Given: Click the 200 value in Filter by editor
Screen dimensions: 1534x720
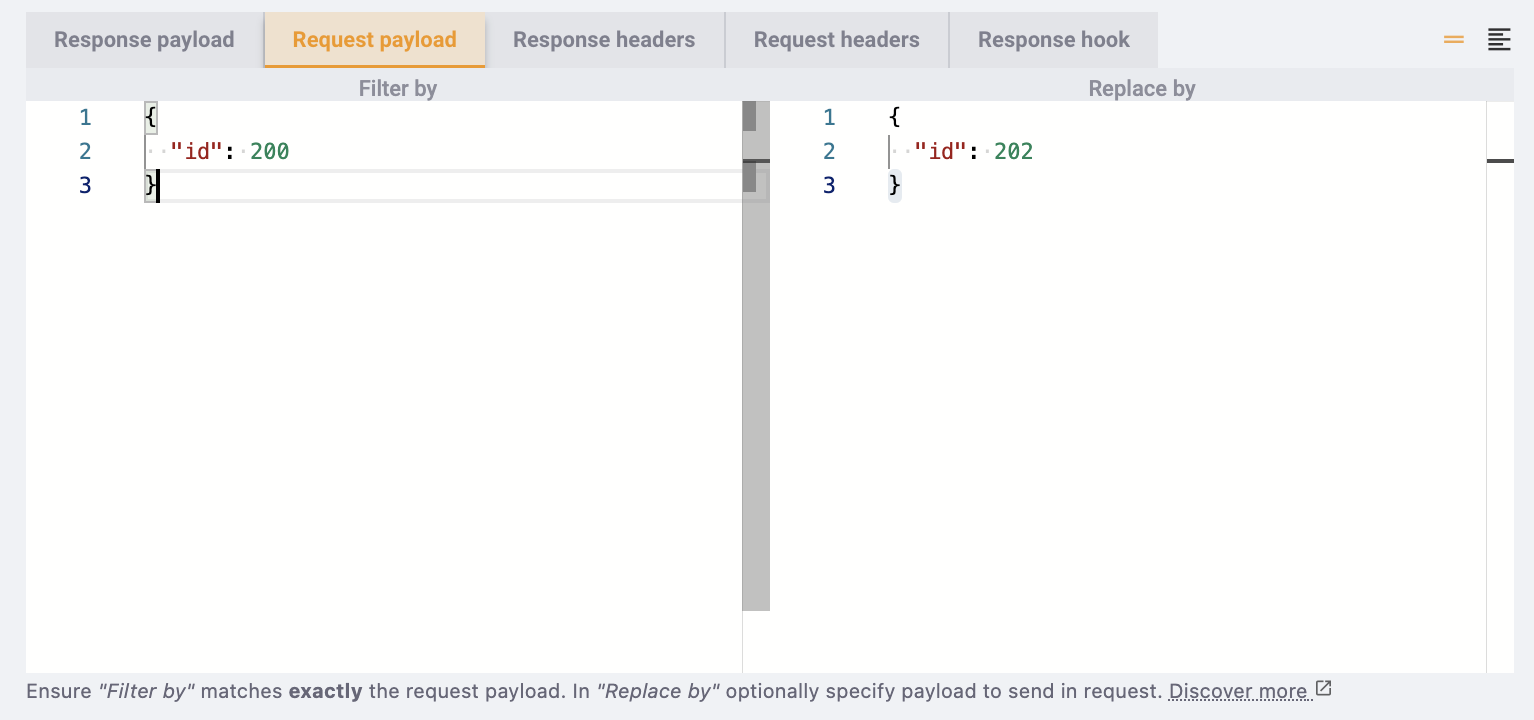Looking at the screenshot, I should pos(270,152).
